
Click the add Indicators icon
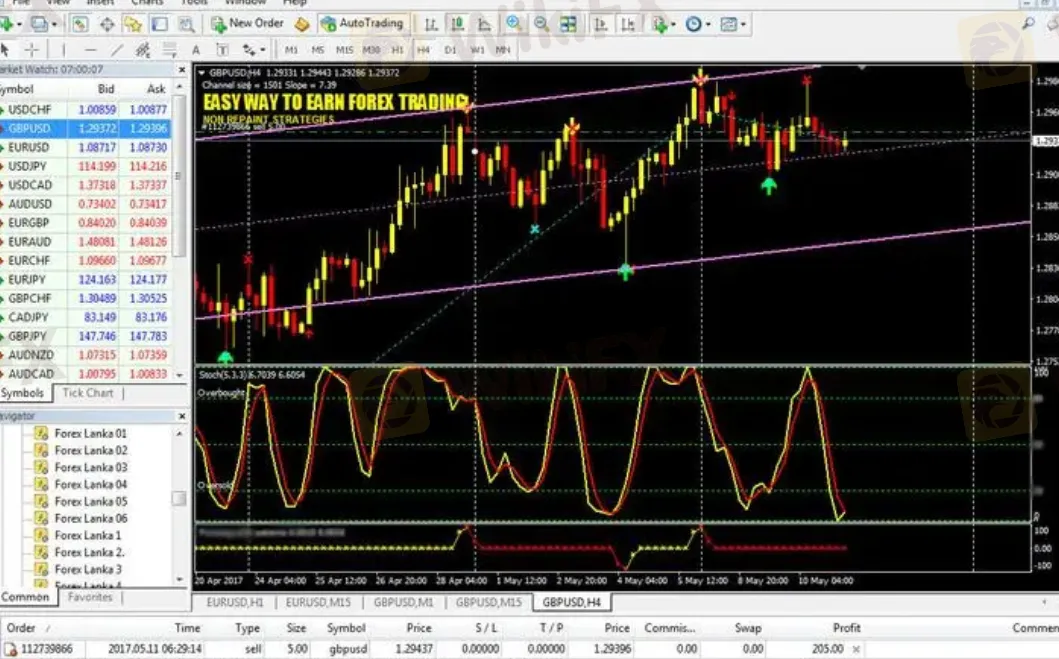point(659,25)
